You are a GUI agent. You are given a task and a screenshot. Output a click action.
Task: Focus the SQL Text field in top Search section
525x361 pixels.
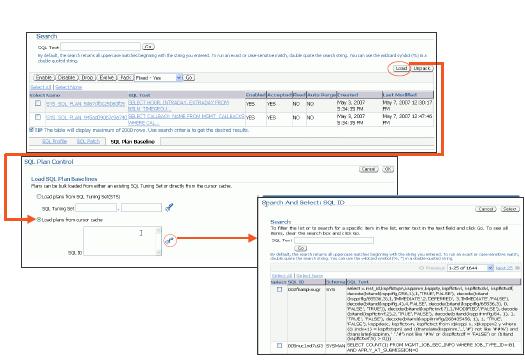coord(101,47)
